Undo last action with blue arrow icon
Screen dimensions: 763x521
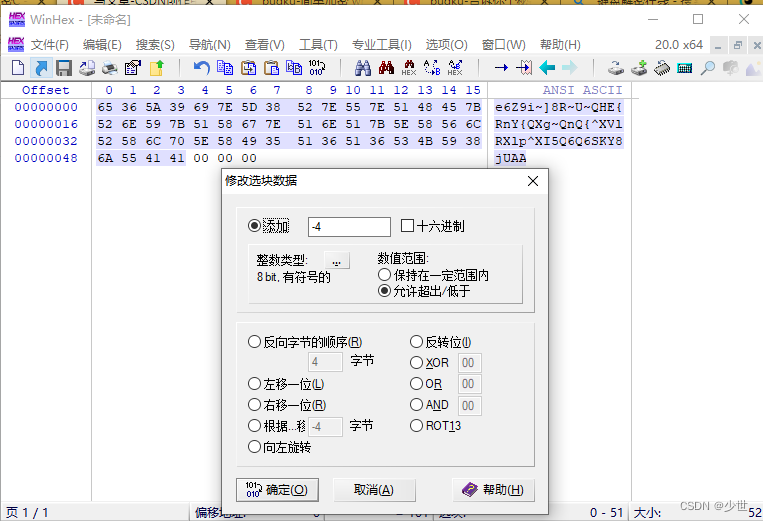click(x=201, y=68)
